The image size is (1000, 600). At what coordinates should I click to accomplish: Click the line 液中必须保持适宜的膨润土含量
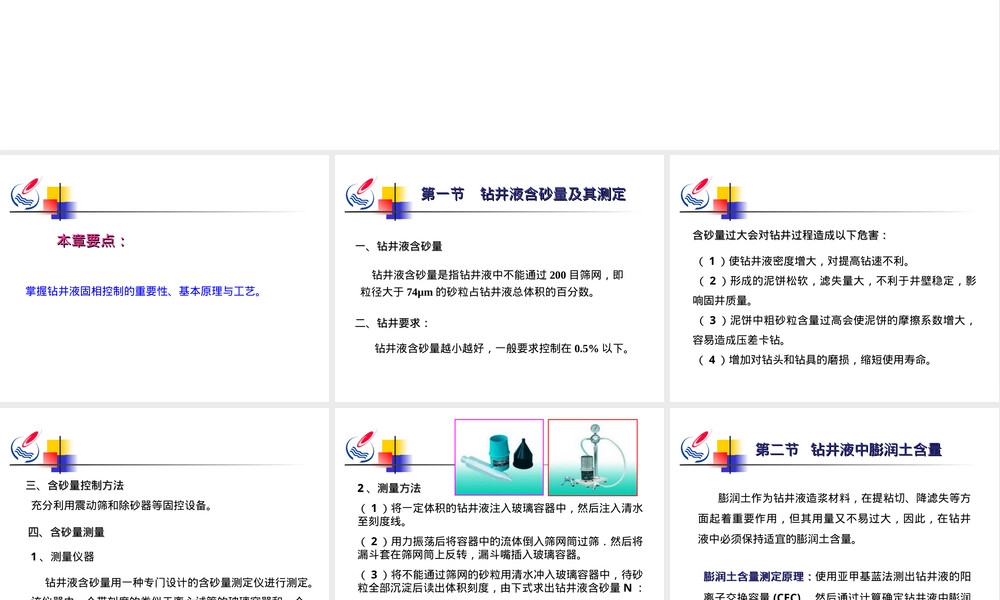(777, 539)
